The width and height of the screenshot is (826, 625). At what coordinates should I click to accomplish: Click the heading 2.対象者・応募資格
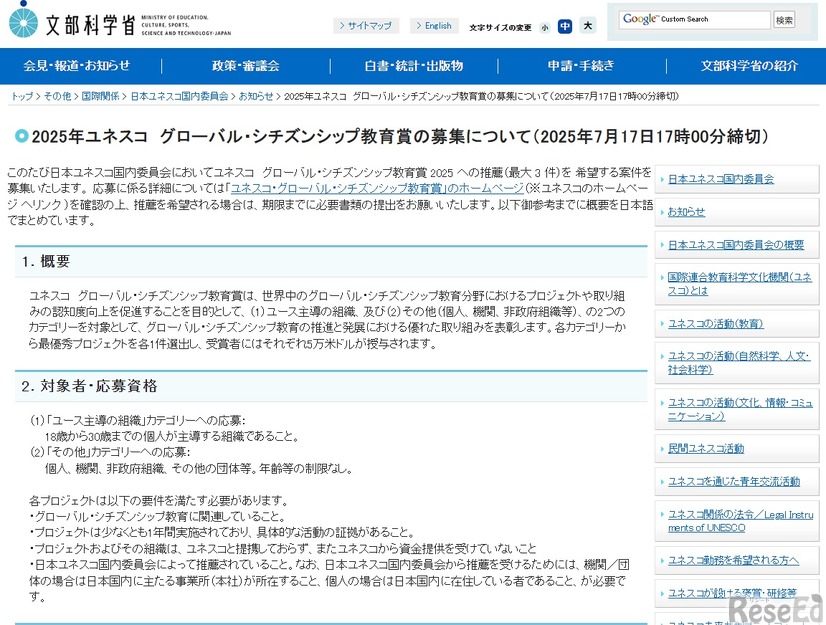point(90,386)
